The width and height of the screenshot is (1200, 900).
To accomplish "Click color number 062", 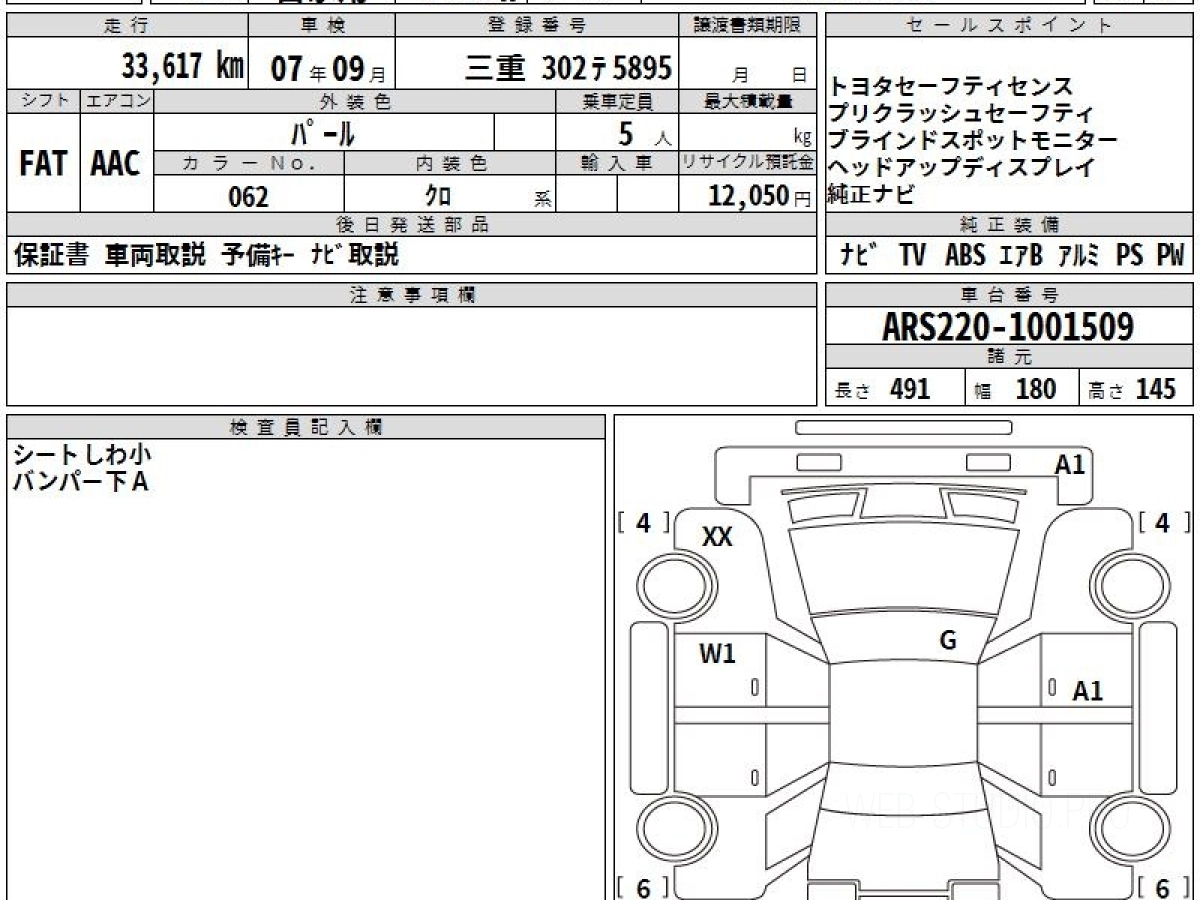I will click(249, 197).
